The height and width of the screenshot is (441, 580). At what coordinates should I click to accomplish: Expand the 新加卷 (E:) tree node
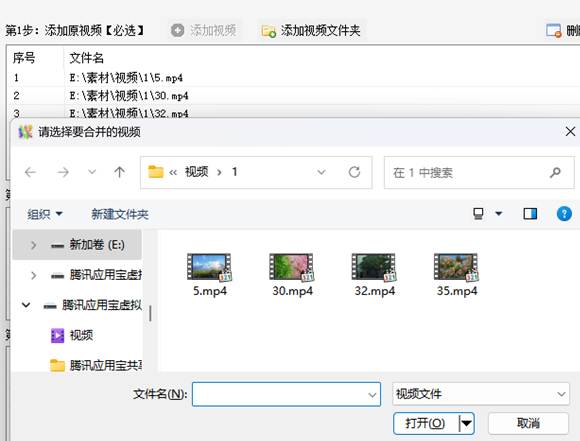(33, 245)
